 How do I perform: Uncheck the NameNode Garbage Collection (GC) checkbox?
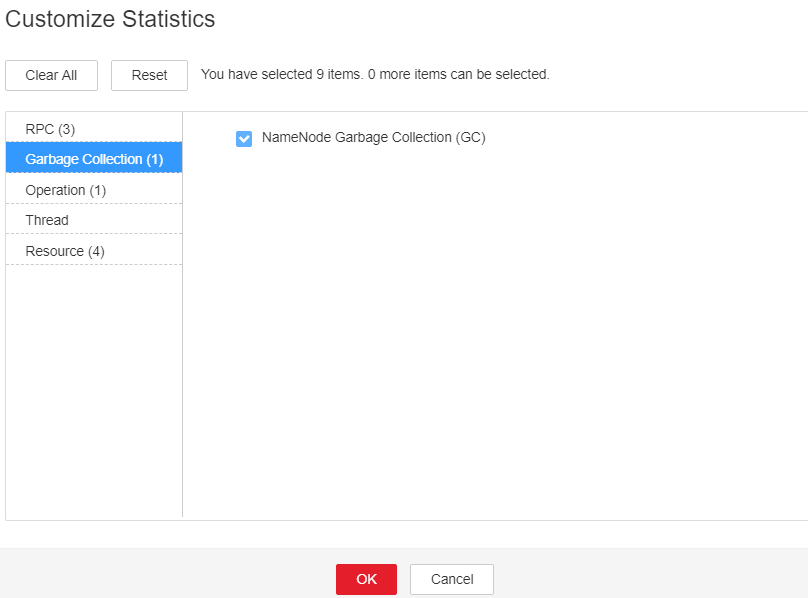(244, 138)
